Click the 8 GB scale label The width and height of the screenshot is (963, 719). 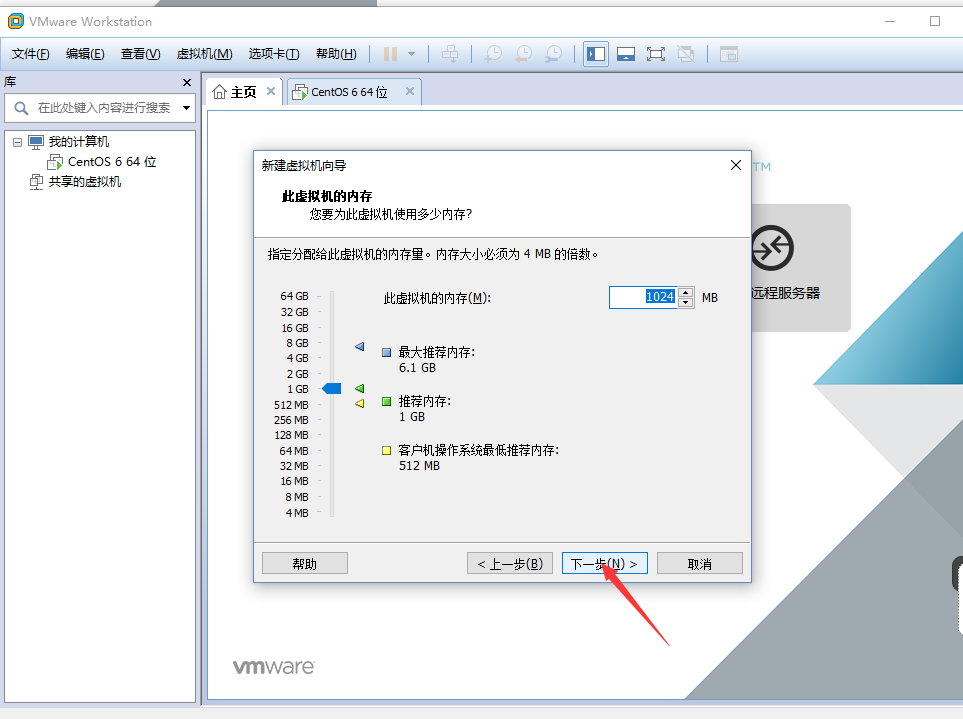tap(297, 343)
